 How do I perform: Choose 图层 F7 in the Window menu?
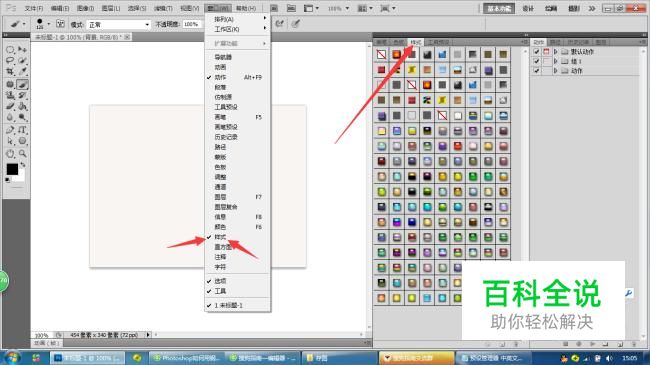[238, 197]
